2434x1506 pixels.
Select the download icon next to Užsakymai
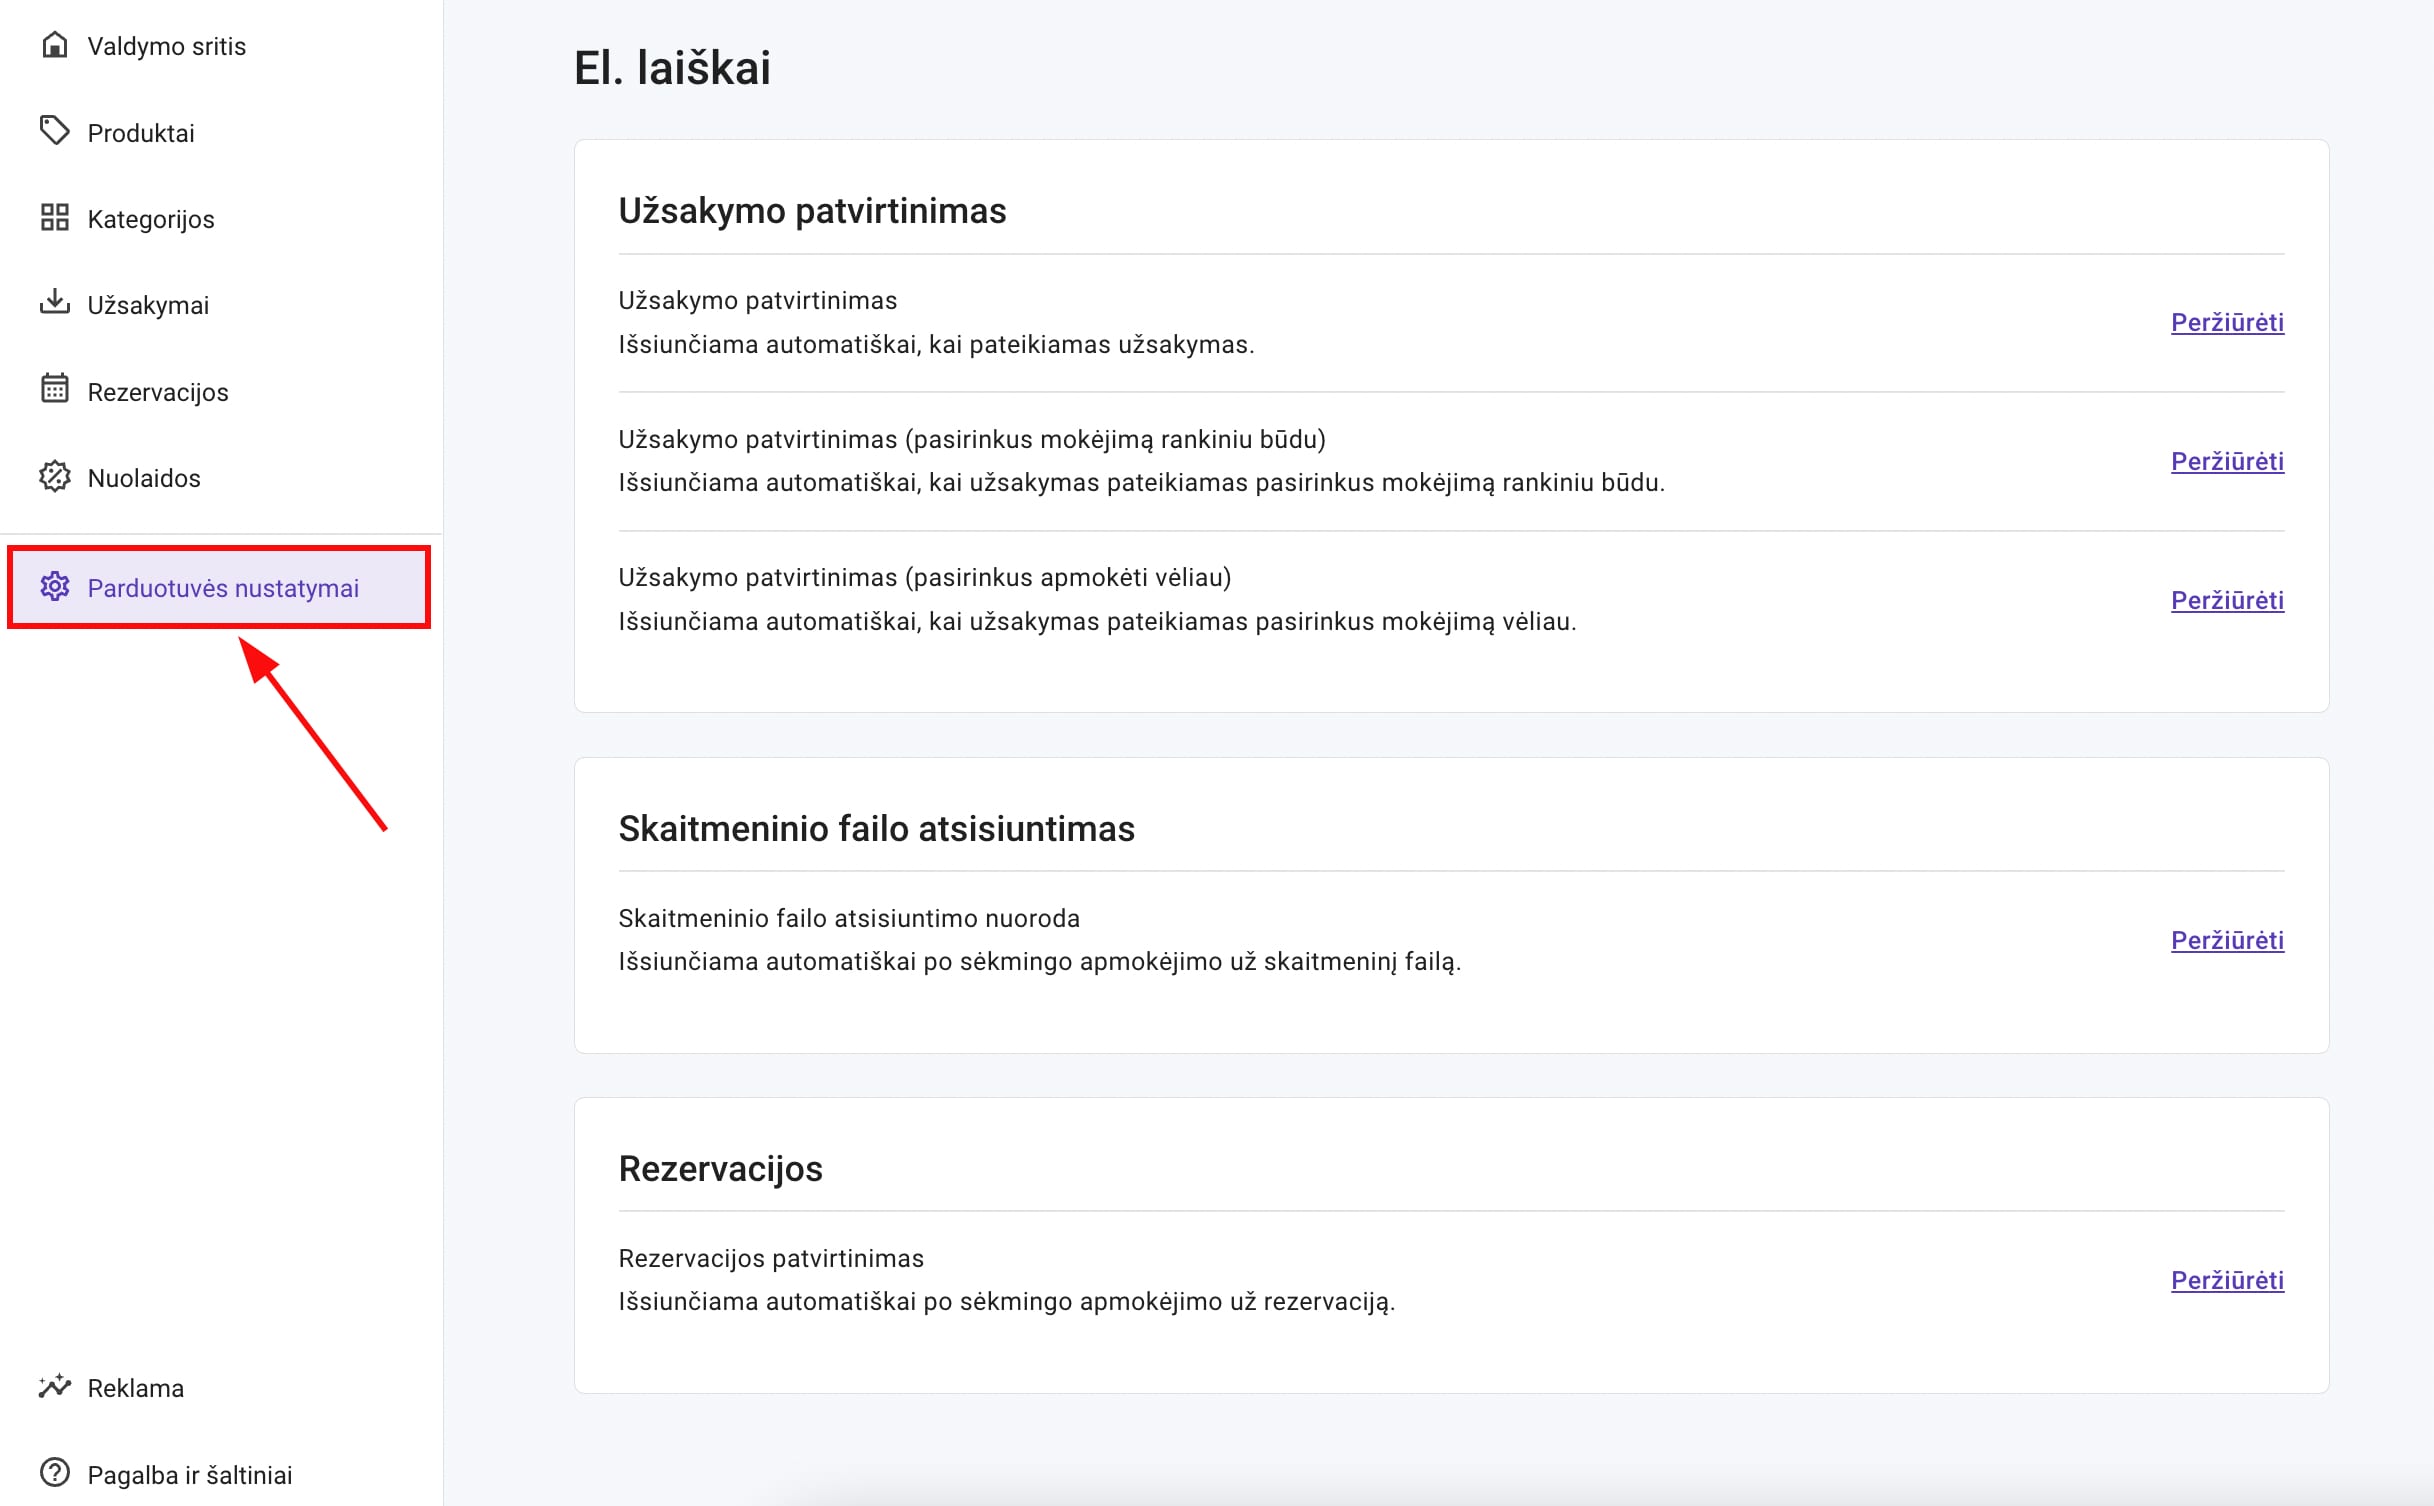pos(55,303)
